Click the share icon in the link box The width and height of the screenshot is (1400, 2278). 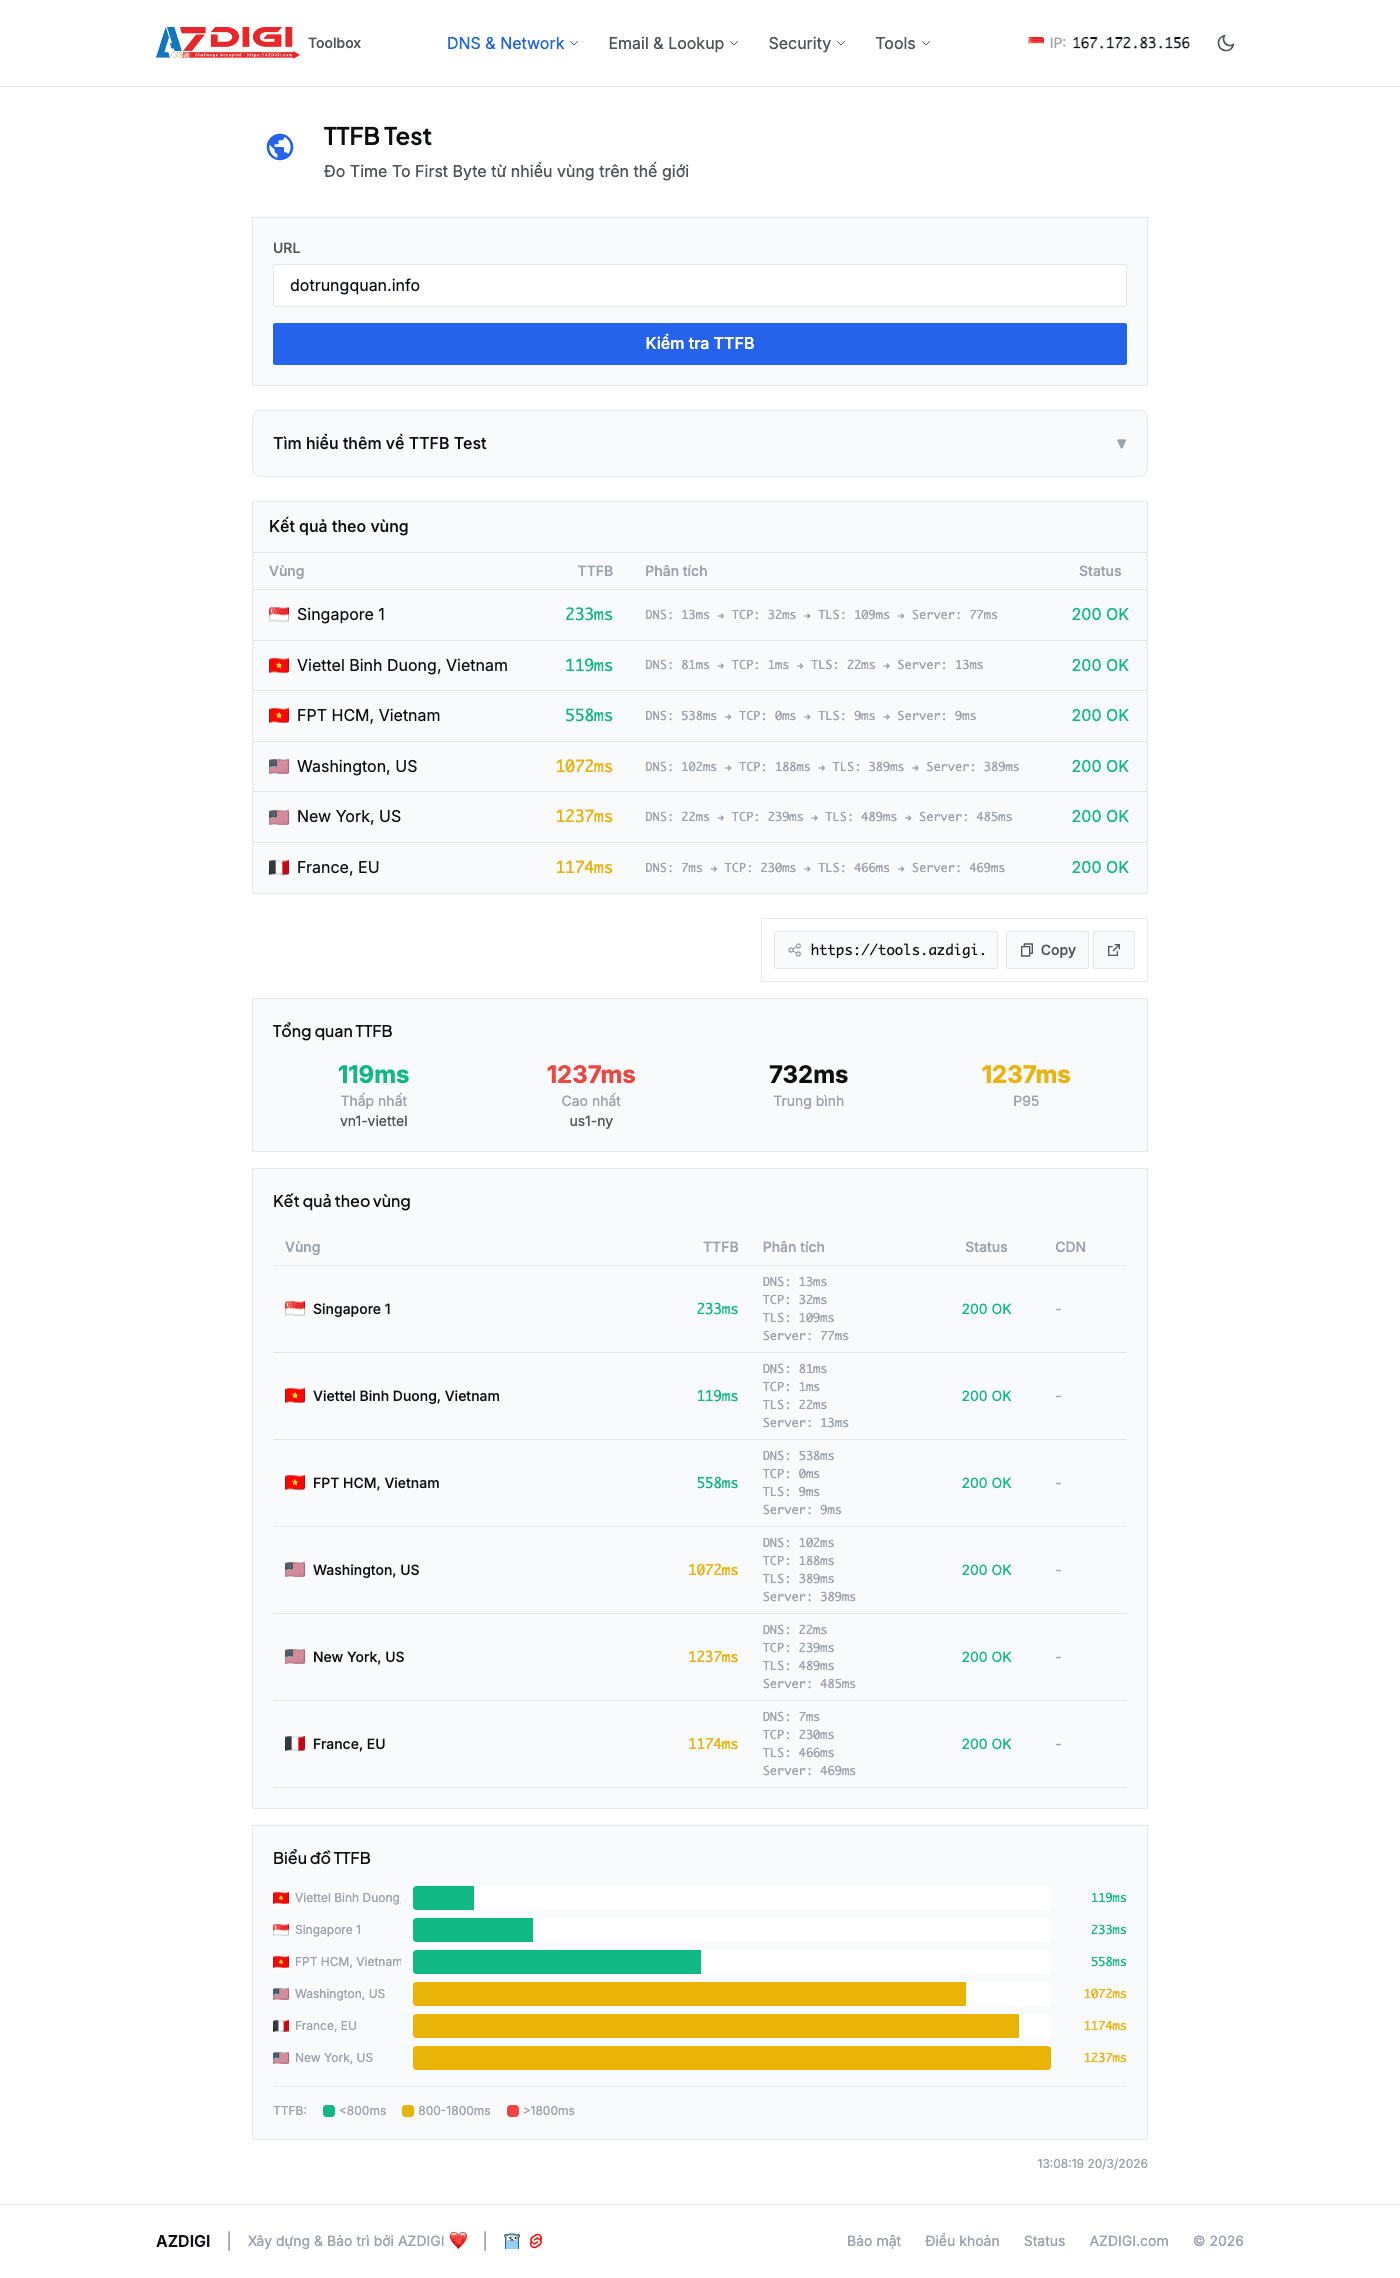coord(794,950)
